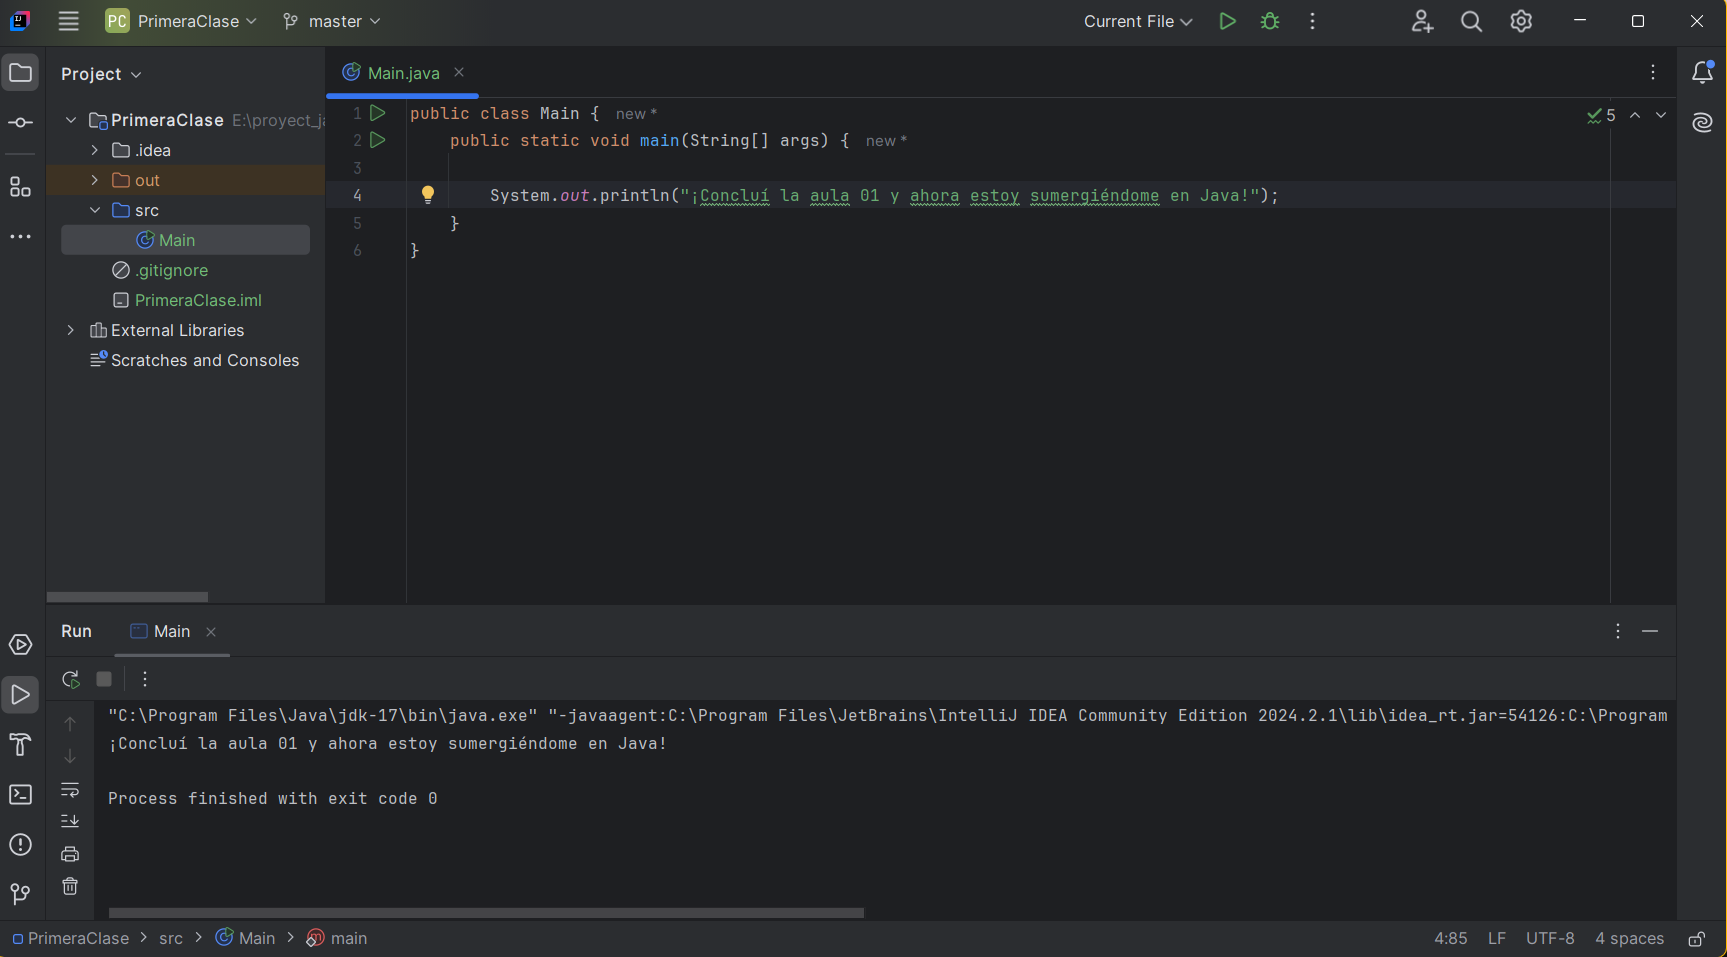Open the Notifications bell
This screenshot has height=957, width=1727.
click(1702, 72)
